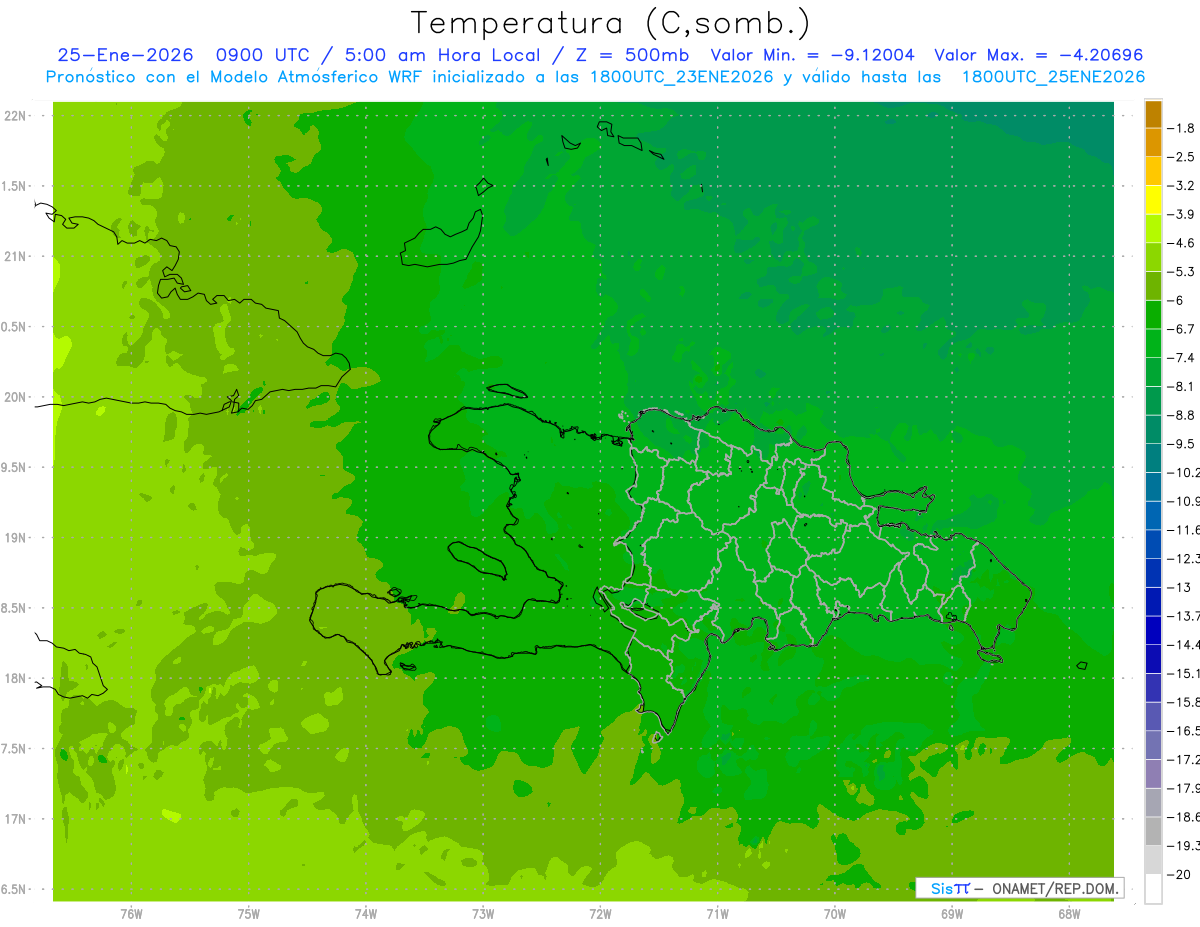Click the '-10.2' colorbar label
The width and height of the screenshot is (1200, 927).
(1183, 473)
